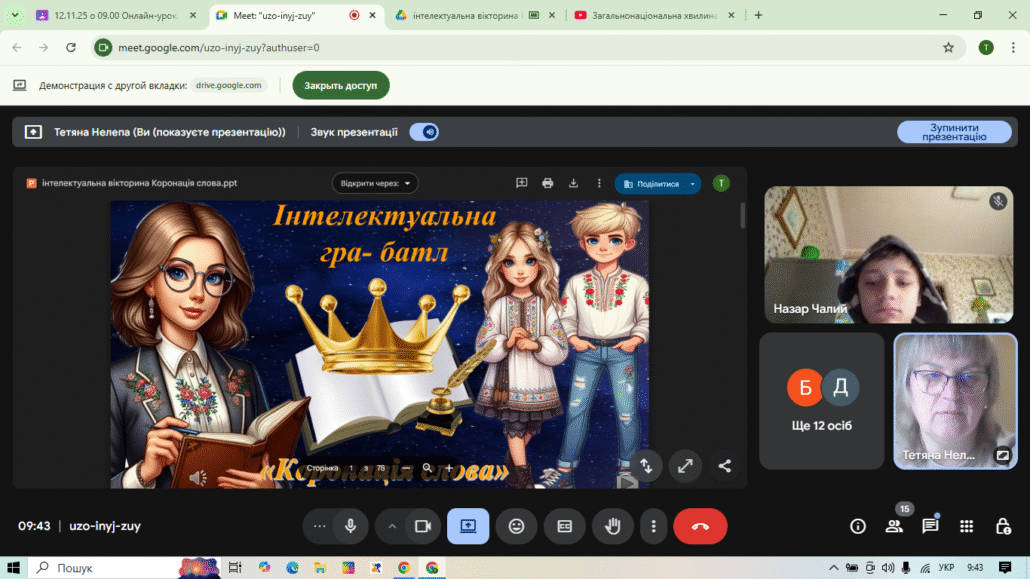Turn on closed captions
1030x579 pixels.
pyautogui.click(x=564, y=526)
